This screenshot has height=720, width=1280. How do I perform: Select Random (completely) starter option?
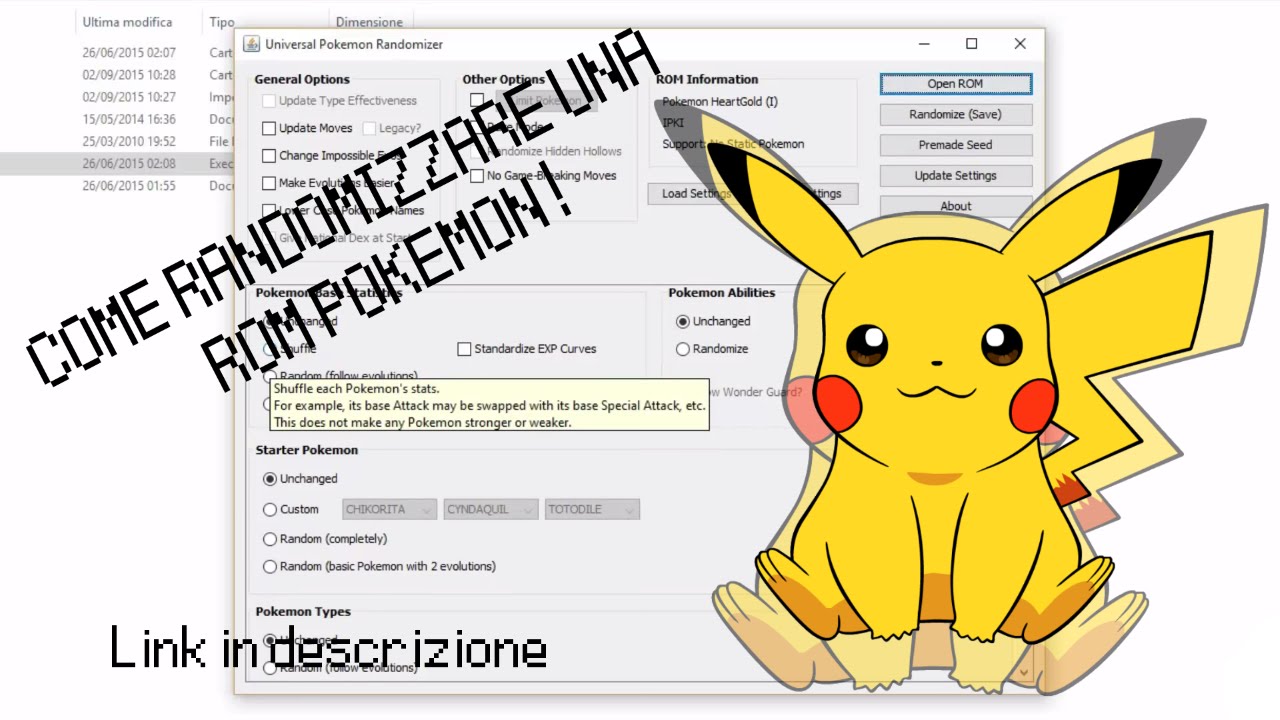[x=270, y=539]
